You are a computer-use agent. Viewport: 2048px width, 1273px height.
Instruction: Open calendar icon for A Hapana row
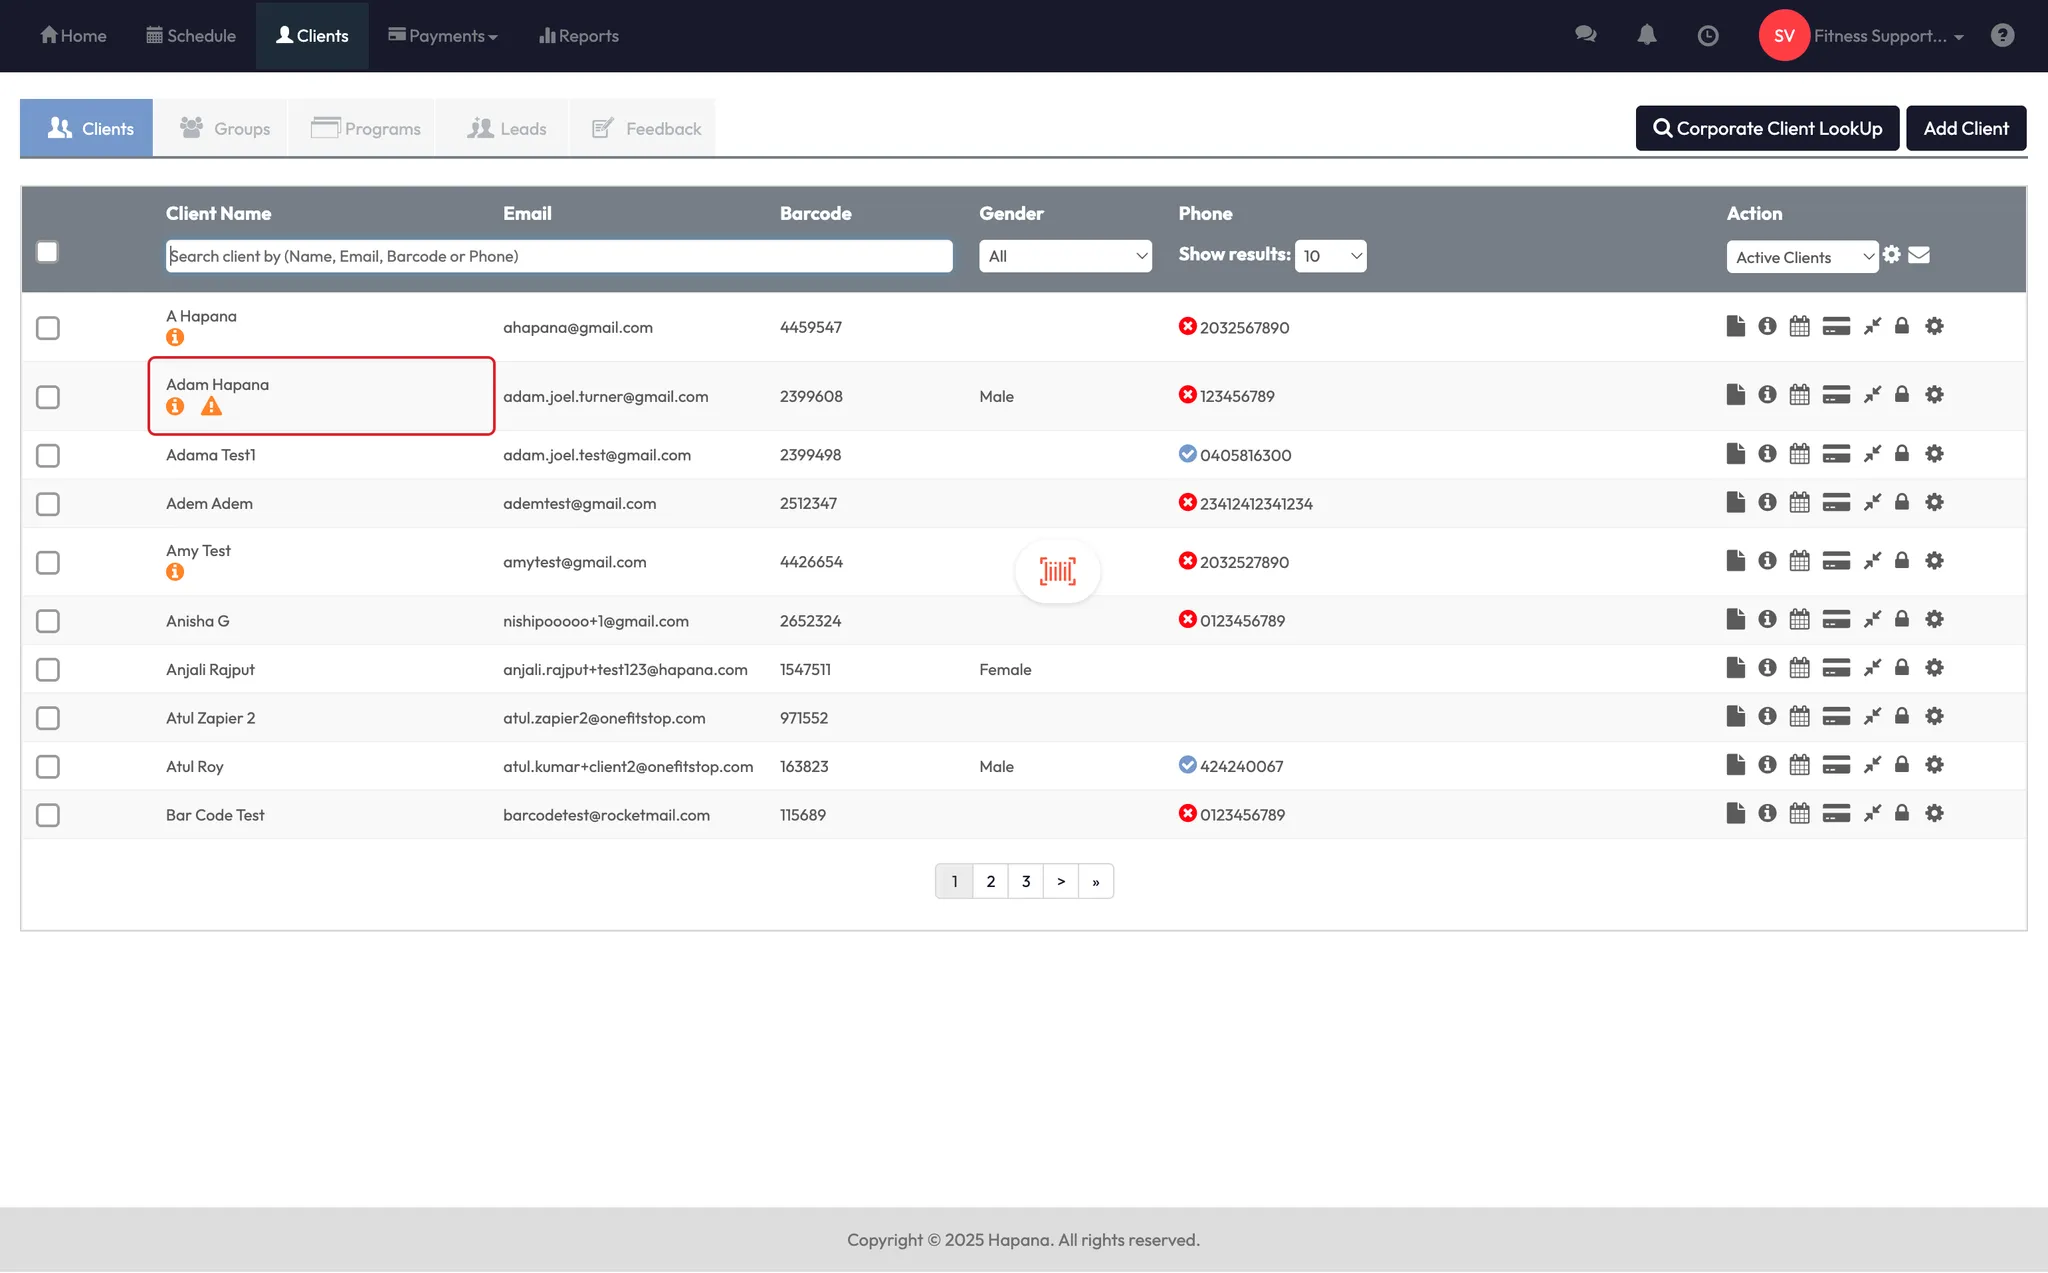pos(1799,326)
